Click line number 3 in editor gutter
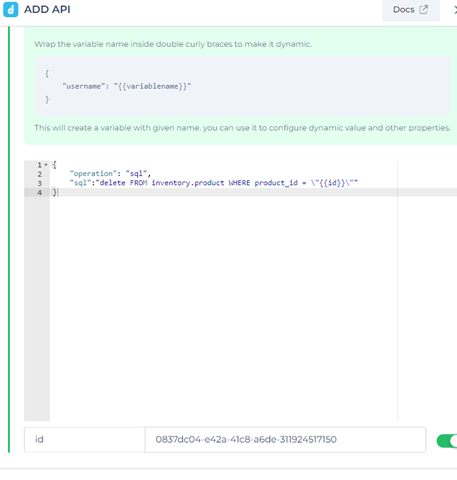 (40, 183)
